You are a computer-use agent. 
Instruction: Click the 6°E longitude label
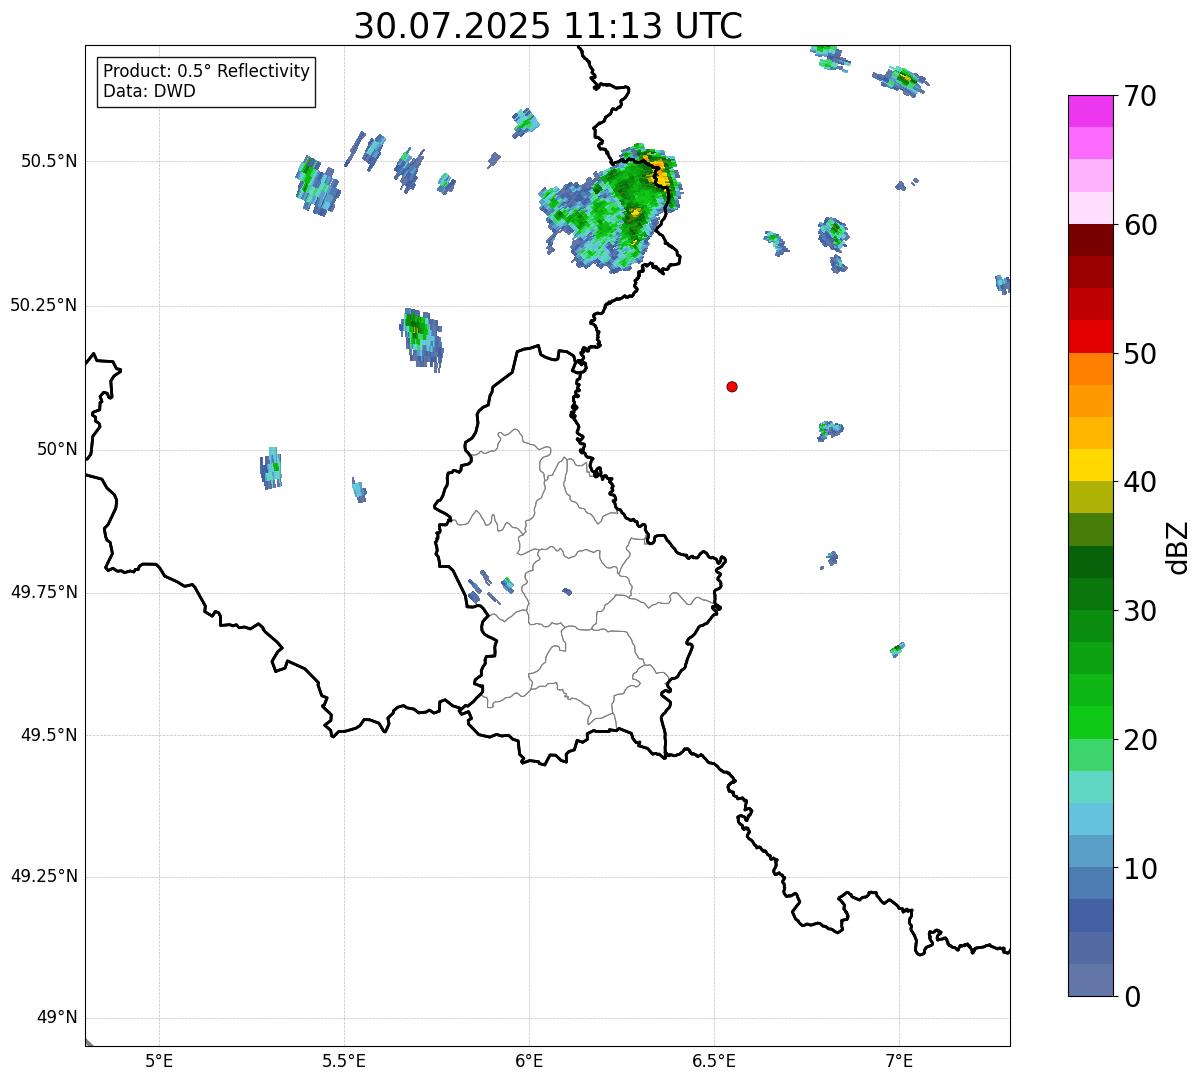coord(529,1060)
